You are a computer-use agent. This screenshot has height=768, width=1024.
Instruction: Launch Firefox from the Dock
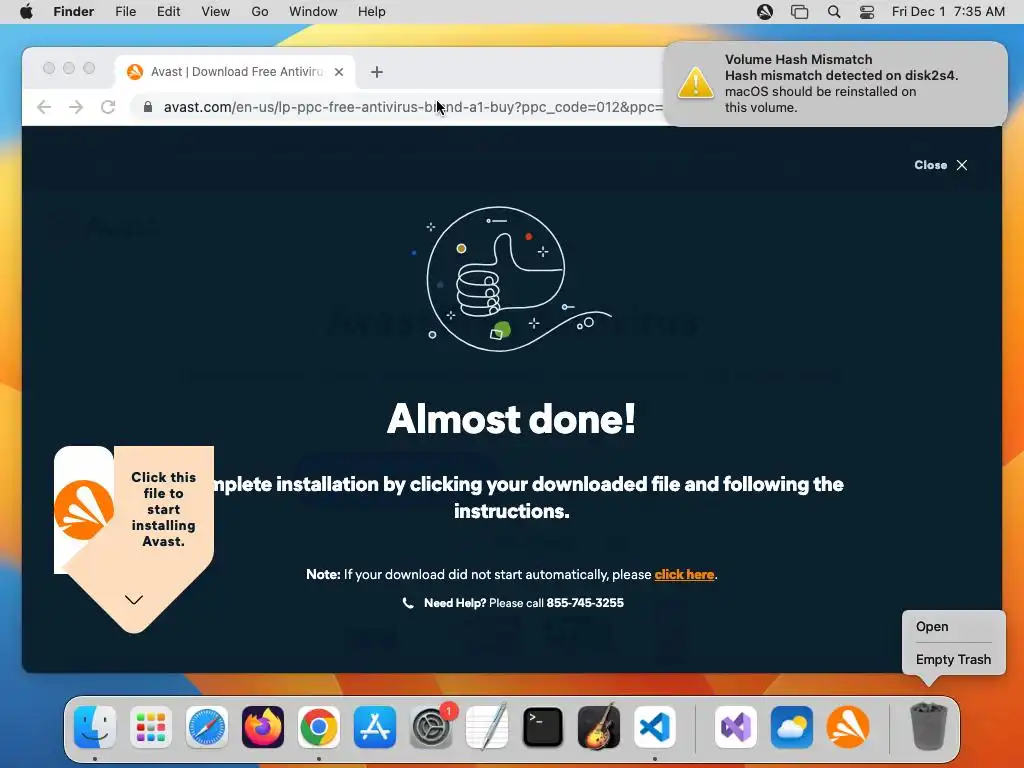click(x=263, y=727)
